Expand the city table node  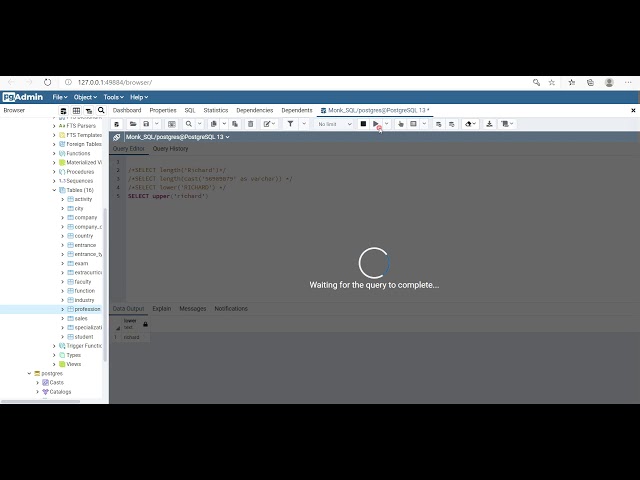pos(62,209)
